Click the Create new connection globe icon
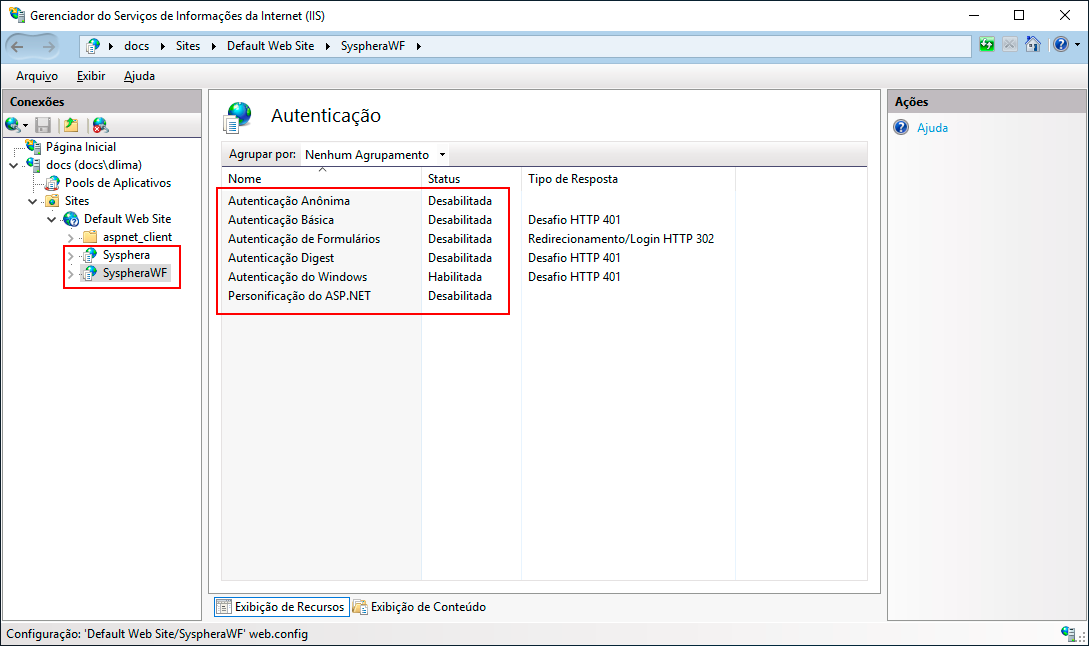This screenshot has height=646, width=1089. click(13, 125)
